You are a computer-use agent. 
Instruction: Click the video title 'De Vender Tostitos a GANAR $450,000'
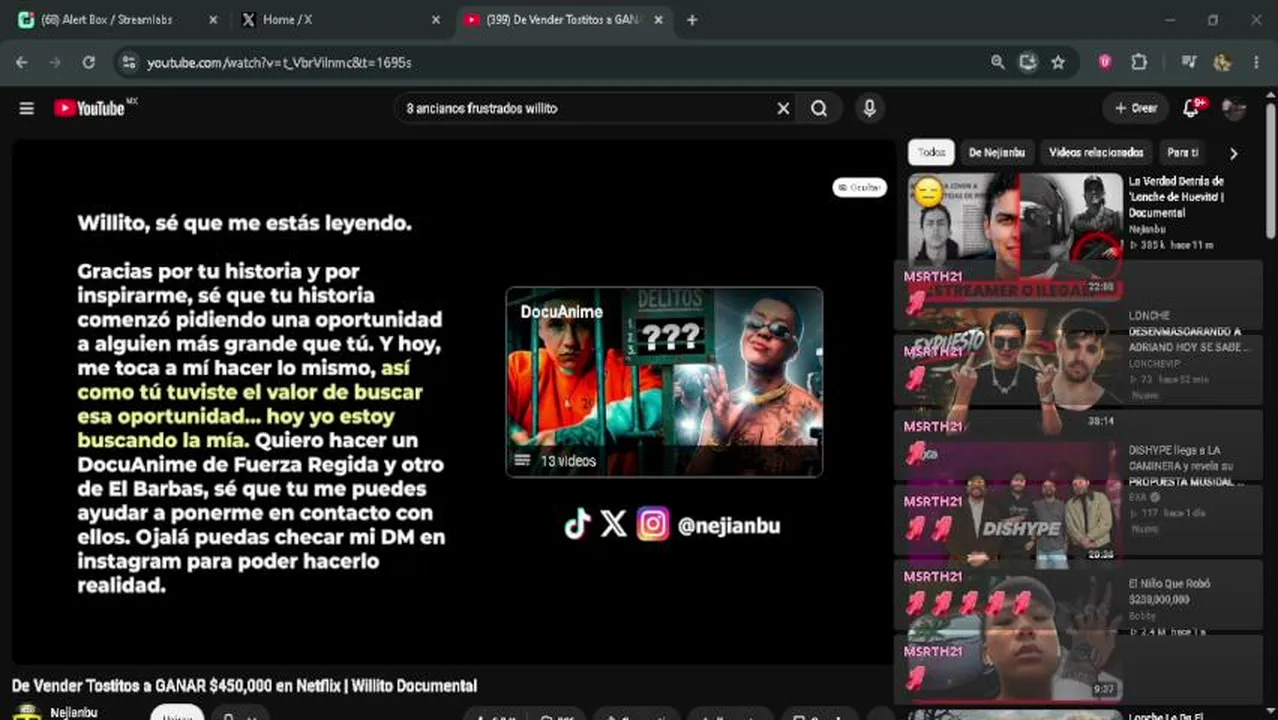[x=244, y=686]
